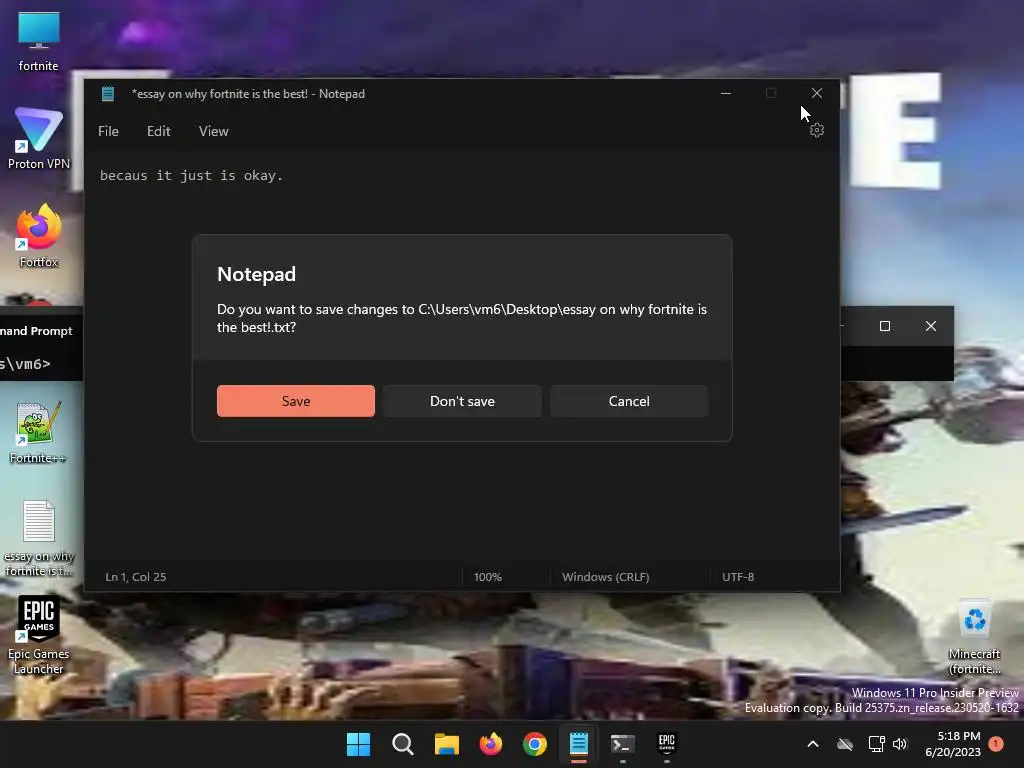The height and width of the screenshot is (768, 1024).
Task: Click Cancel in the save dialog
Action: (x=629, y=401)
